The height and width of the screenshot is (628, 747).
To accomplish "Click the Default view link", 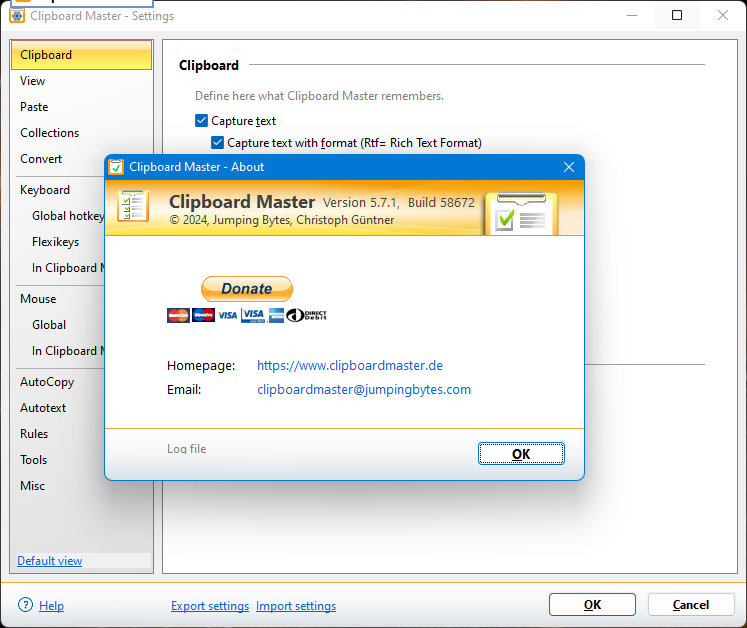I will 50,561.
